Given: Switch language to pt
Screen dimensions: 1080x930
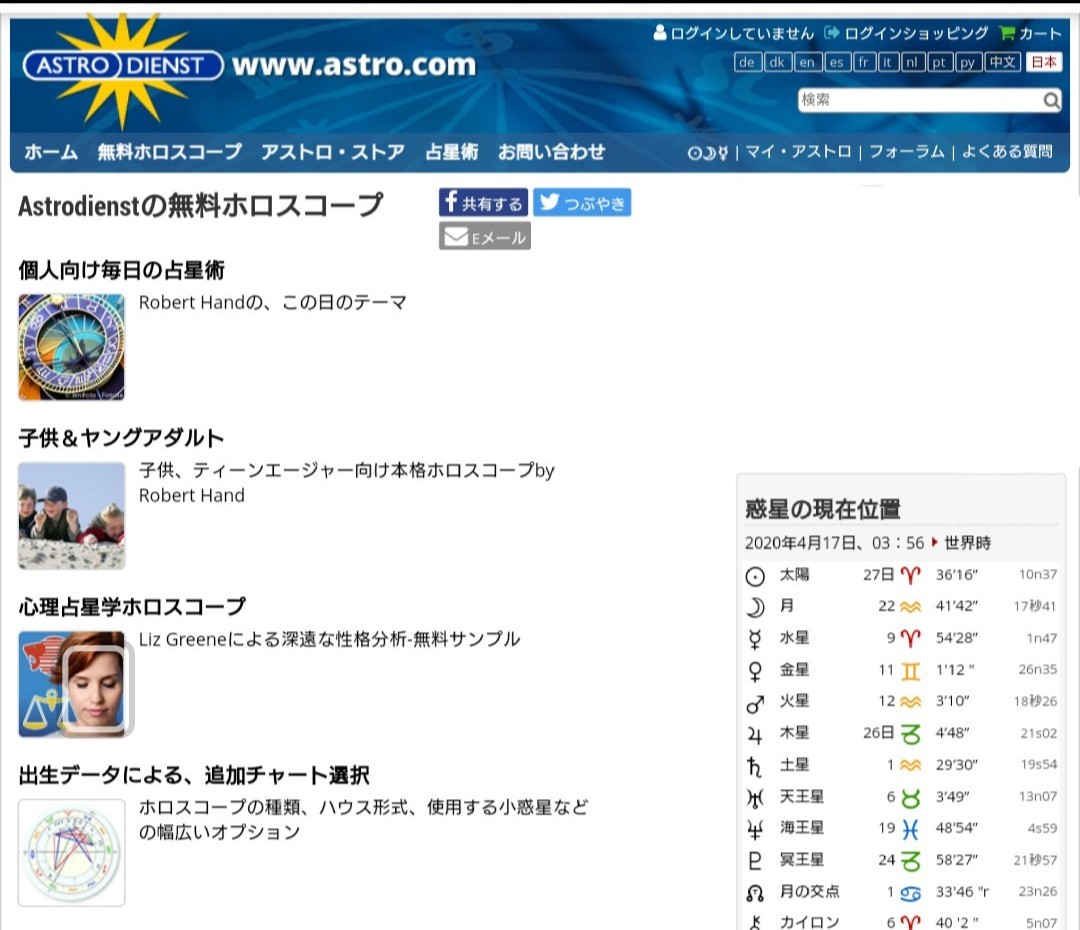Looking at the screenshot, I should tap(938, 62).
